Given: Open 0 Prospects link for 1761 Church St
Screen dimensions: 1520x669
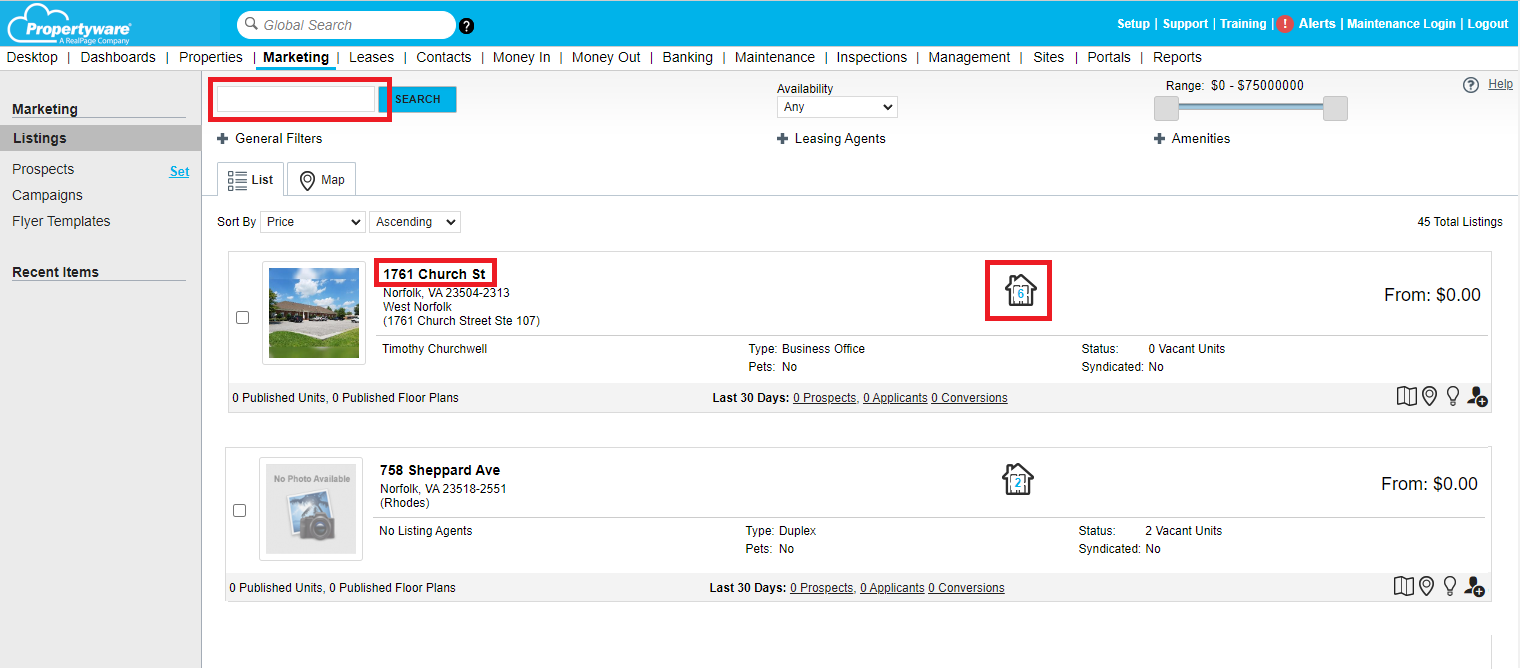Looking at the screenshot, I should click(824, 397).
